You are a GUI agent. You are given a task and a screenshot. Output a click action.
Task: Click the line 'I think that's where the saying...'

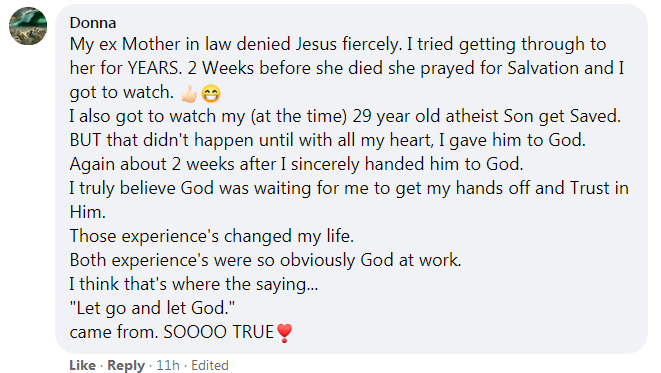pyautogui.click(x=194, y=284)
